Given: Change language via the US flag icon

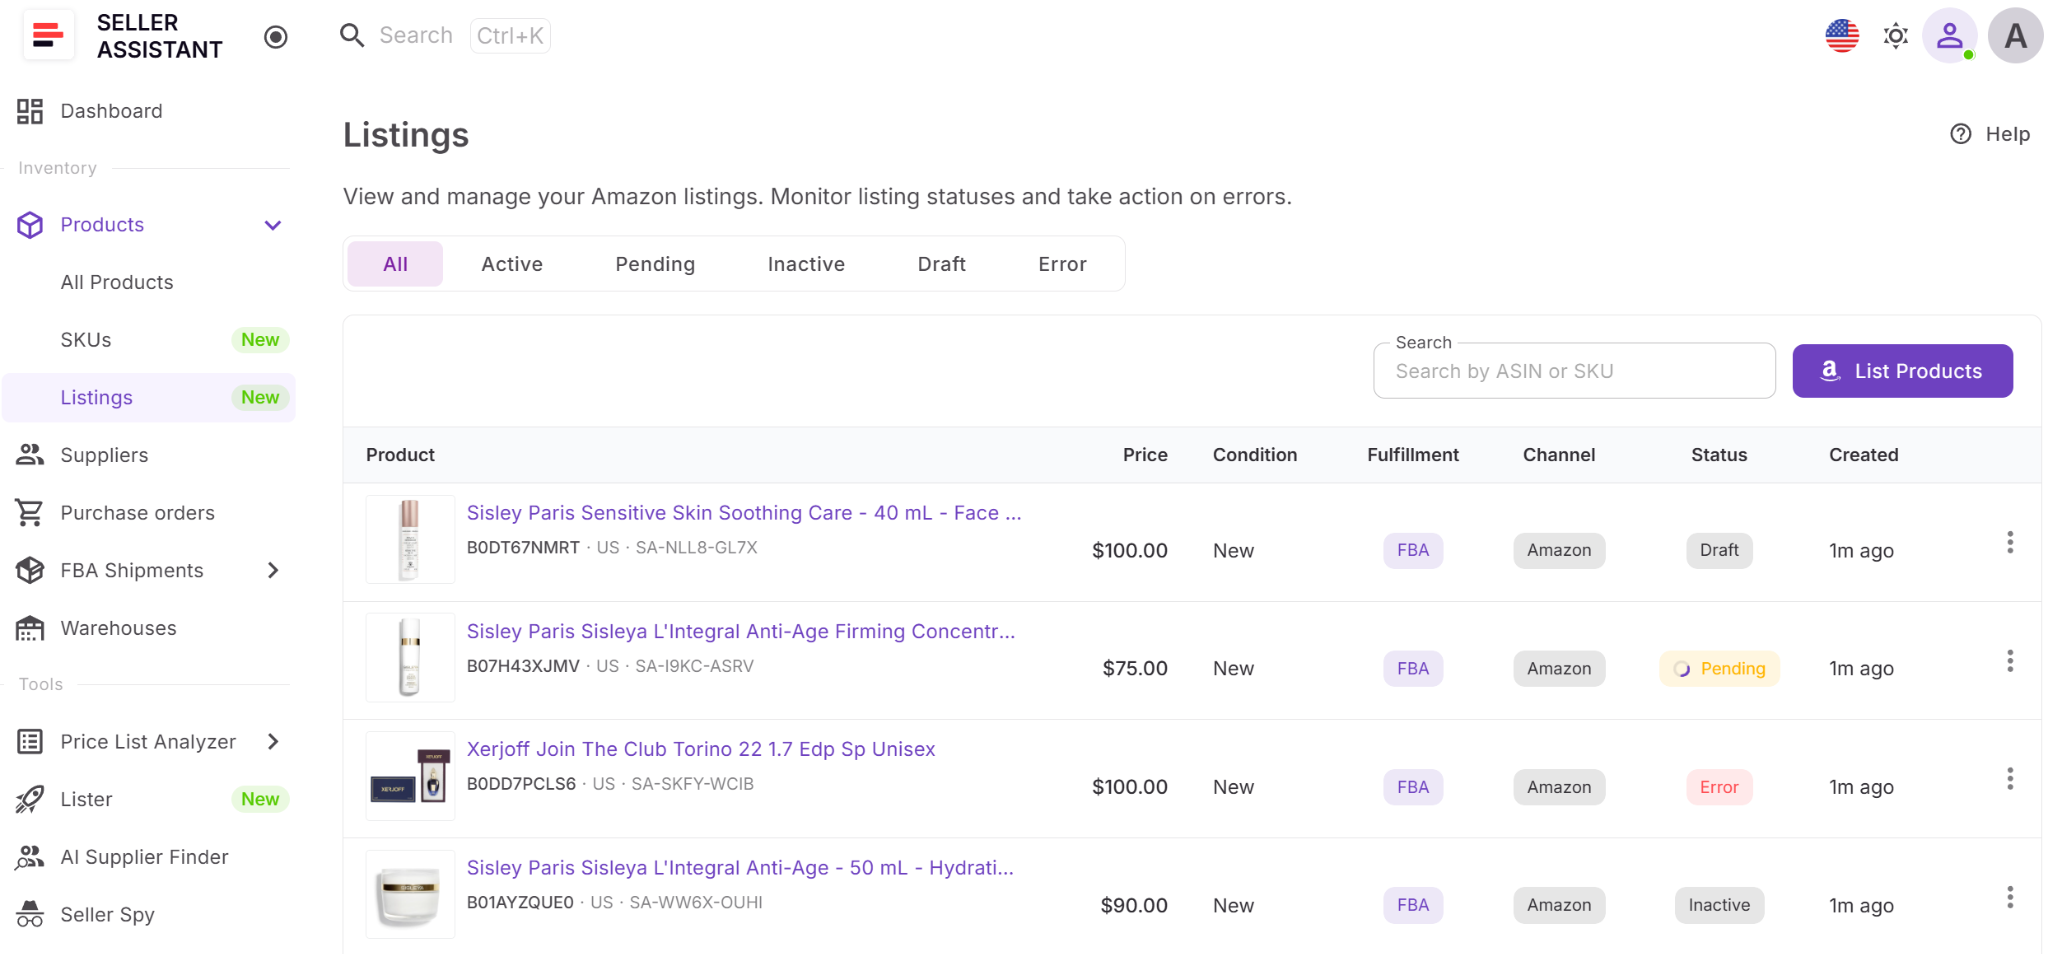Looking at the screenshot, I should [1841, 35].
